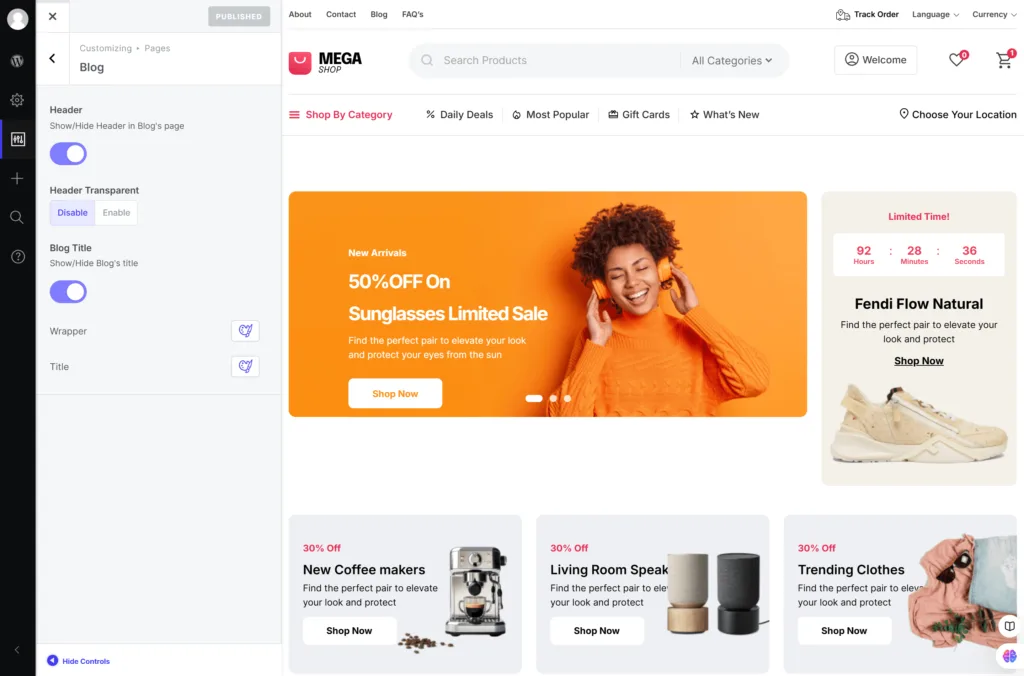
Task: Toggle the Blog Title show/hide switch
Action: 68,292
